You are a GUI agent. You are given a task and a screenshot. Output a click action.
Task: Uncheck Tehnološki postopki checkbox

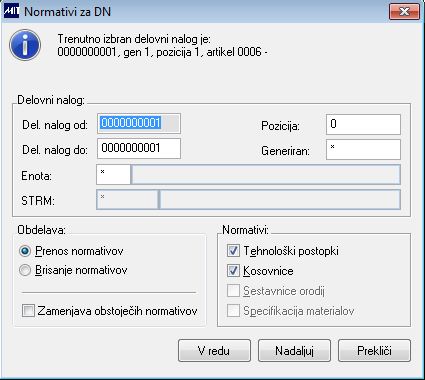coord(233,251)
